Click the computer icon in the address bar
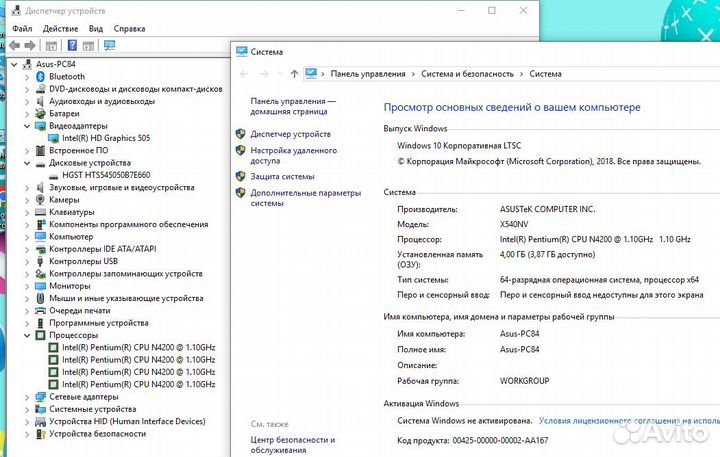Viewport: 720px width, 457px height. click(311, 73)
